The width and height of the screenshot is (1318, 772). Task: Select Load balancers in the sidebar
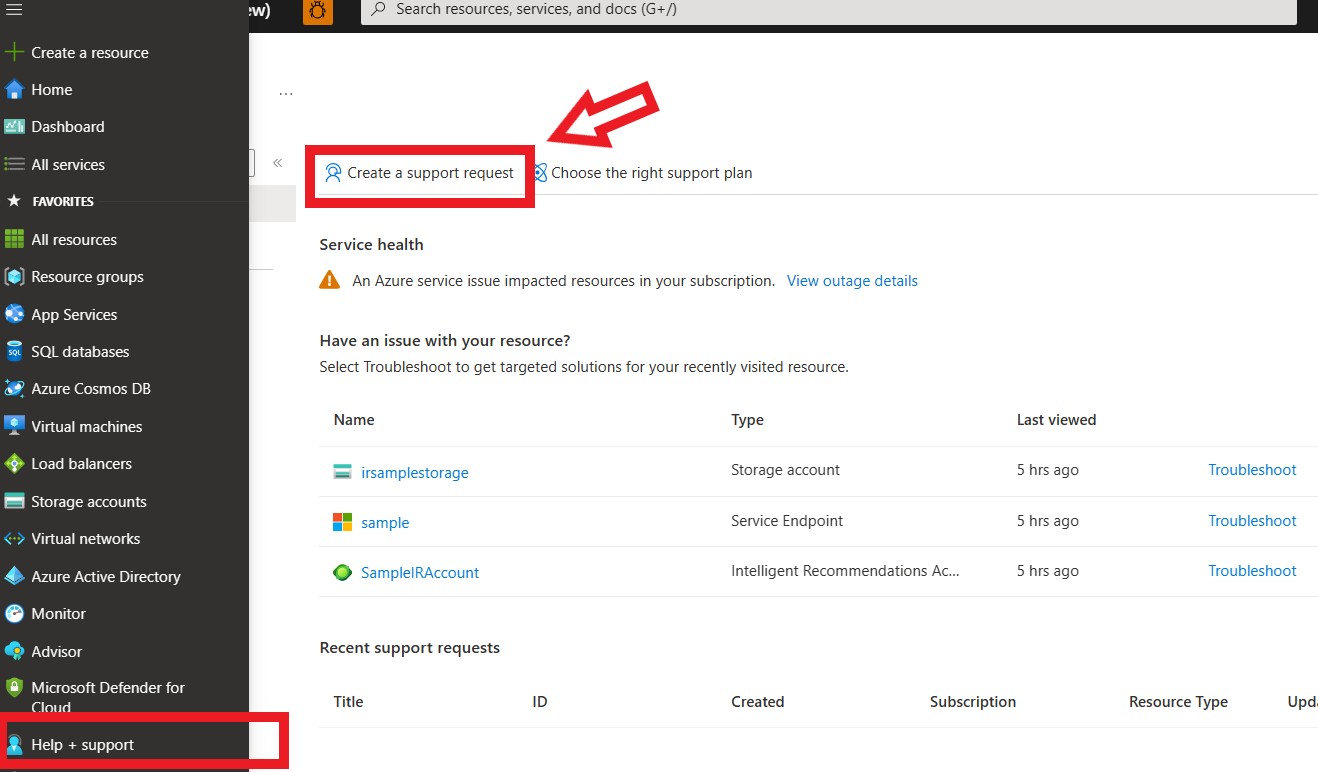(80, 463)
